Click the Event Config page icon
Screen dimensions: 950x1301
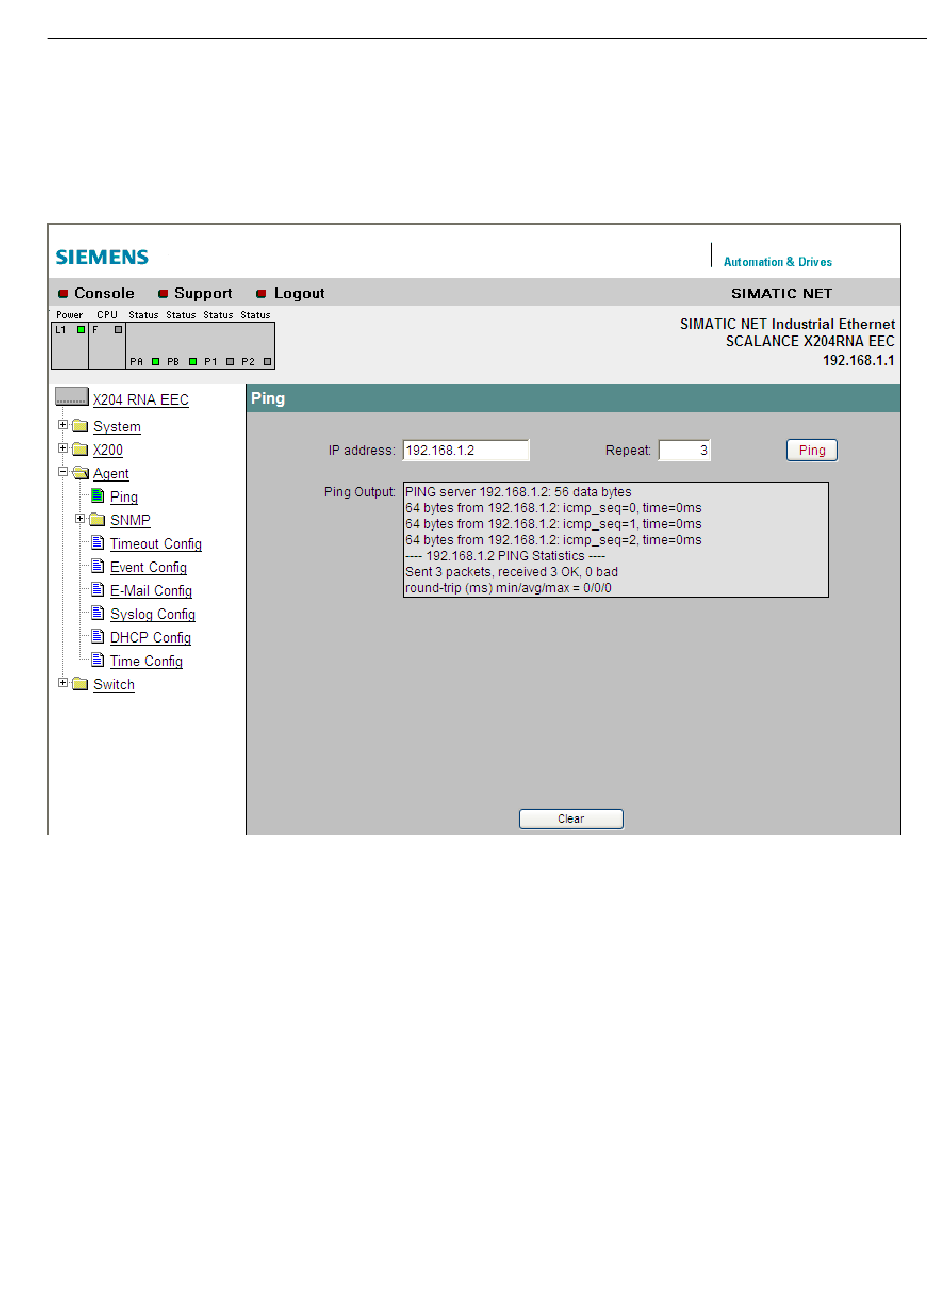tap(98, 566)
